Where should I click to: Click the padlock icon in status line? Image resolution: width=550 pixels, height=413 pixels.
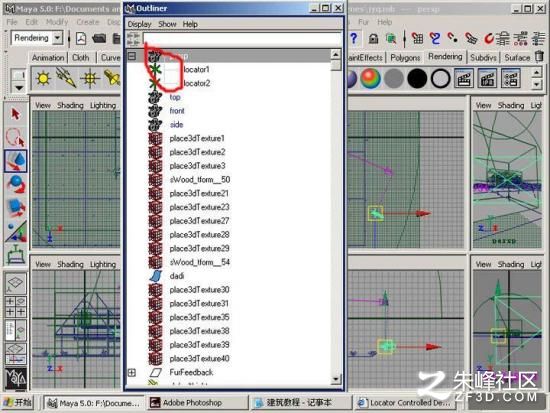click(x=374, y=39)
